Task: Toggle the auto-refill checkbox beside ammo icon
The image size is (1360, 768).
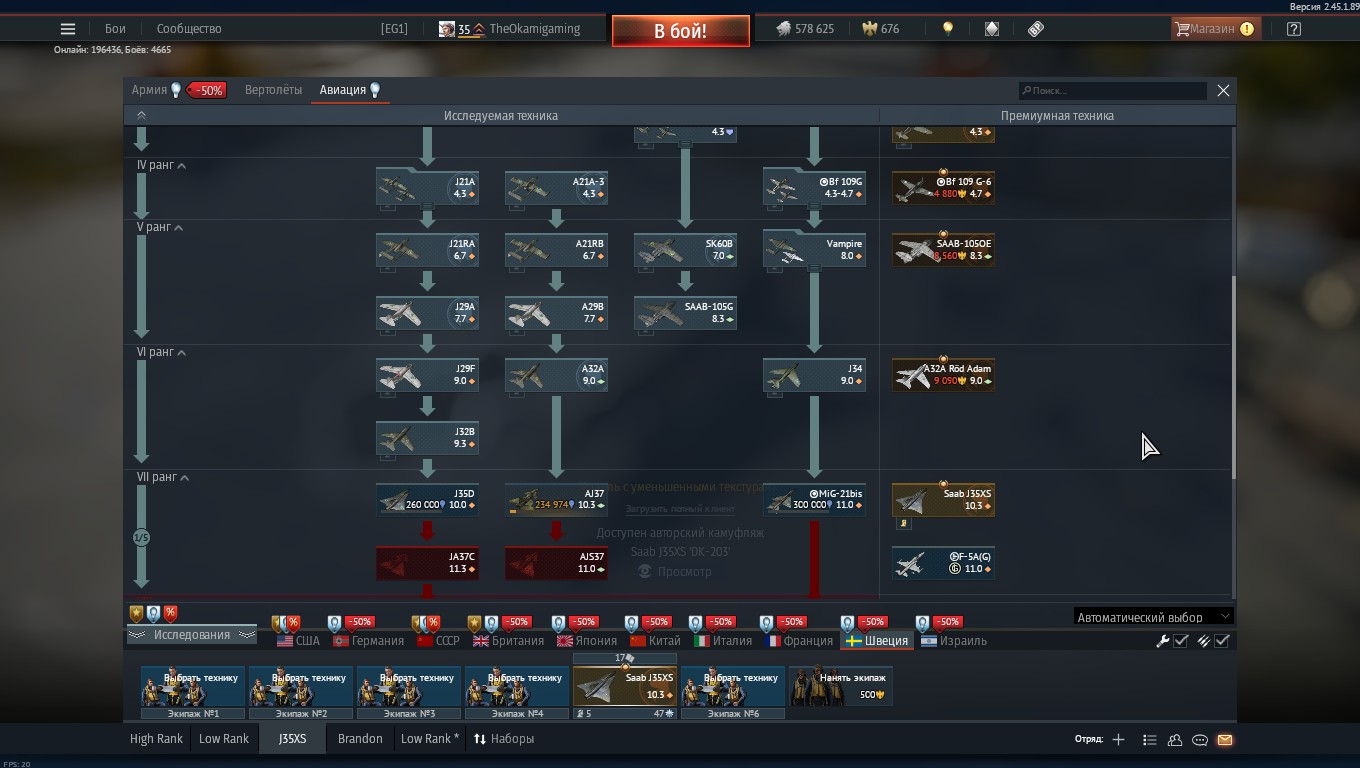Action: pyautogui.click(x=1222, y=641)
